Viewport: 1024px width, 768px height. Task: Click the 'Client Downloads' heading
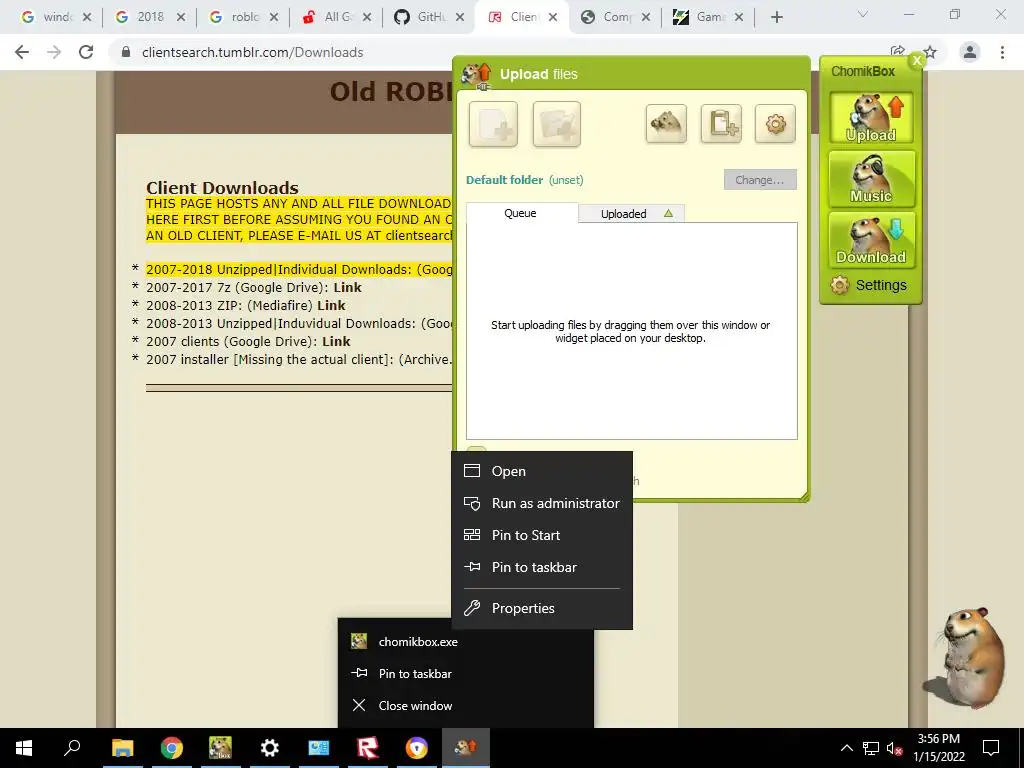(222, 188)
